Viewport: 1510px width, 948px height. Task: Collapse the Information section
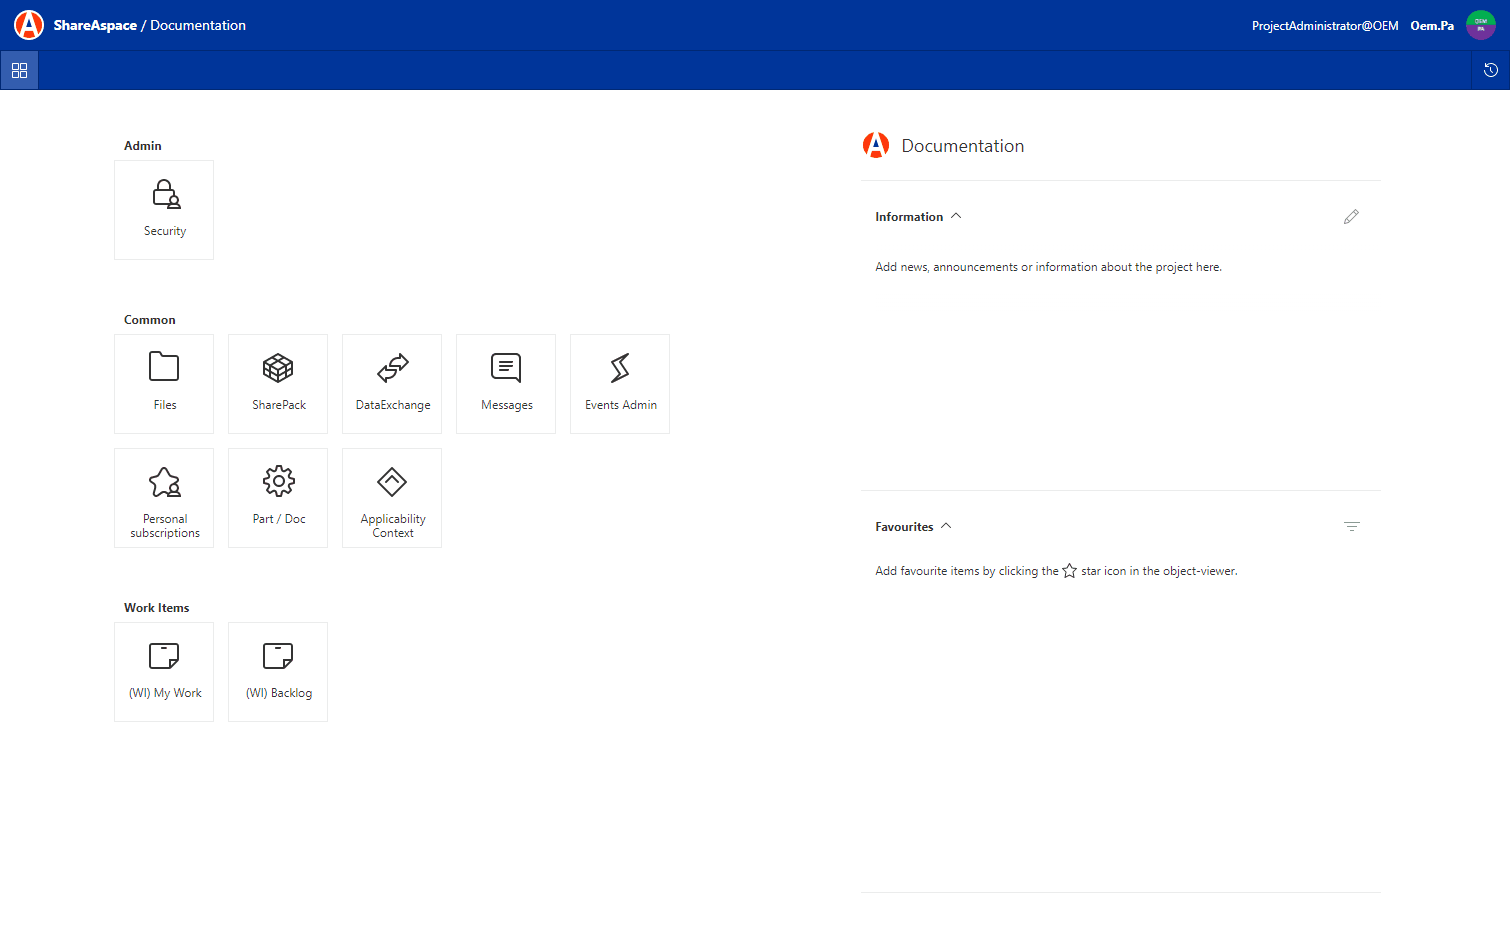956,216
